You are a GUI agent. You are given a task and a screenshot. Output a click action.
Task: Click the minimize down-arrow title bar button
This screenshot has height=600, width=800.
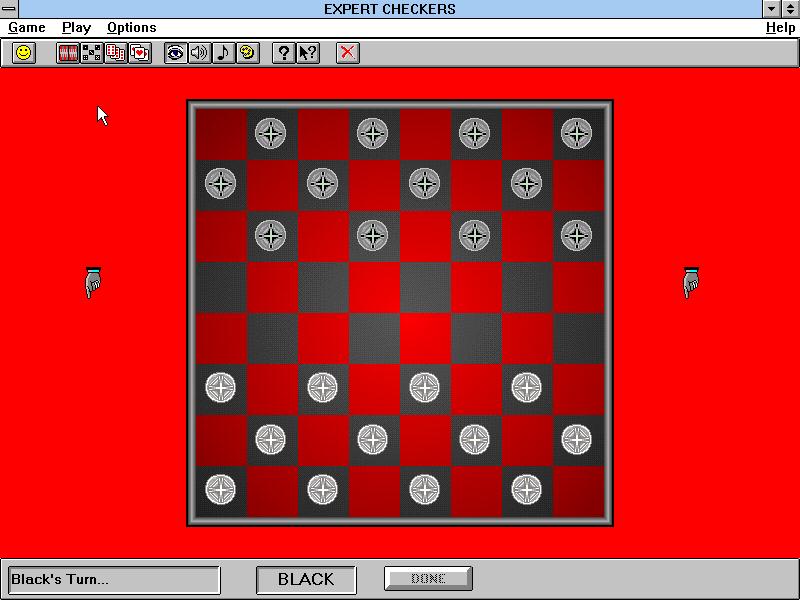point(771,9)
